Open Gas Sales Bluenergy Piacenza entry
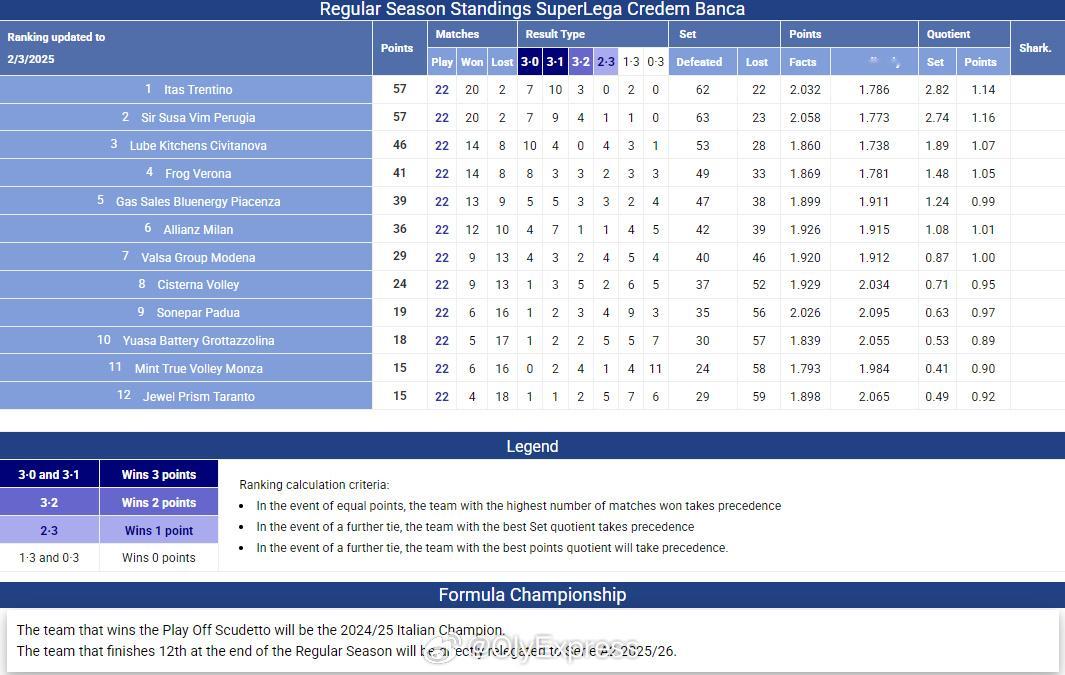This screenshot has width=1065, height=675. [x=198, y=202]
